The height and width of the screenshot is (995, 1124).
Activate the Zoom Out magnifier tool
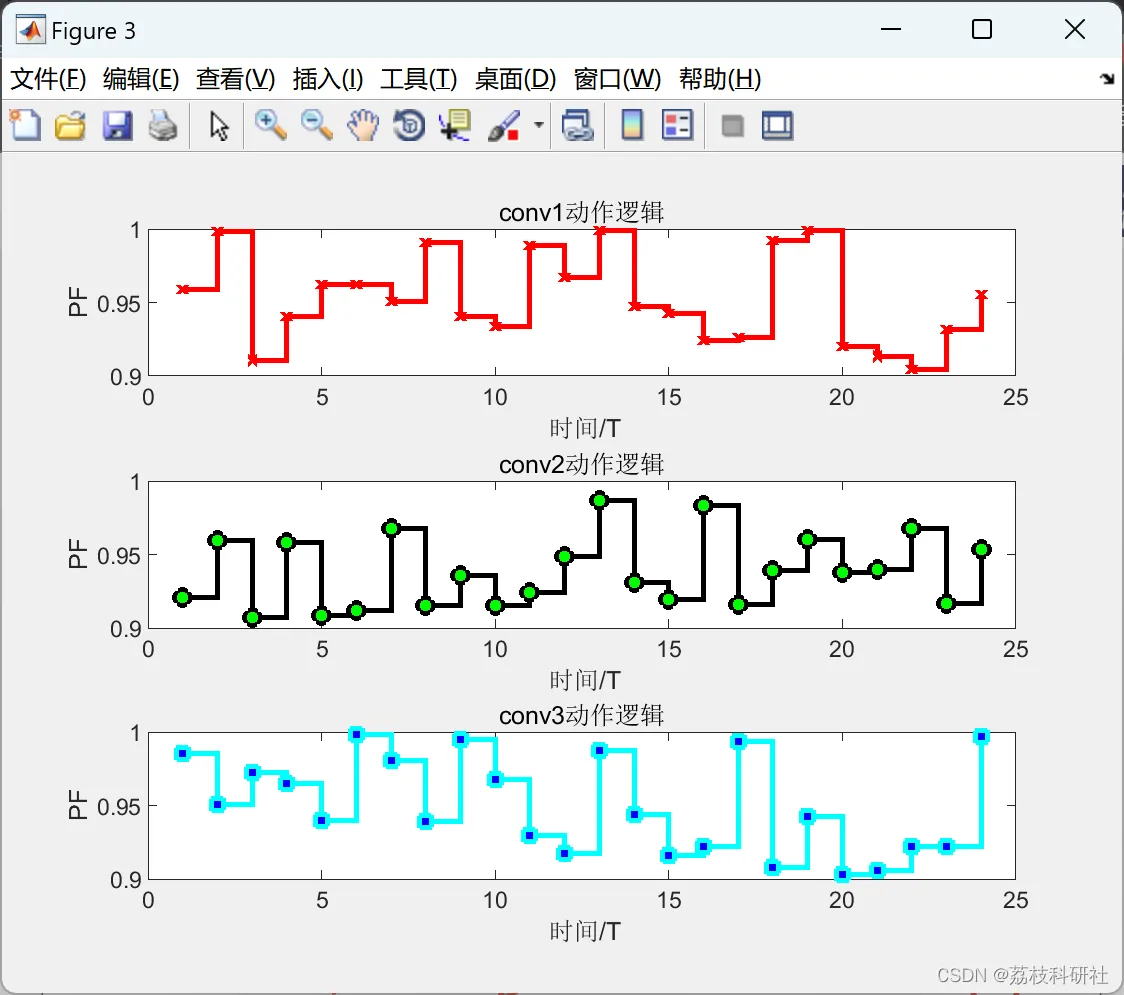(317, 125)
